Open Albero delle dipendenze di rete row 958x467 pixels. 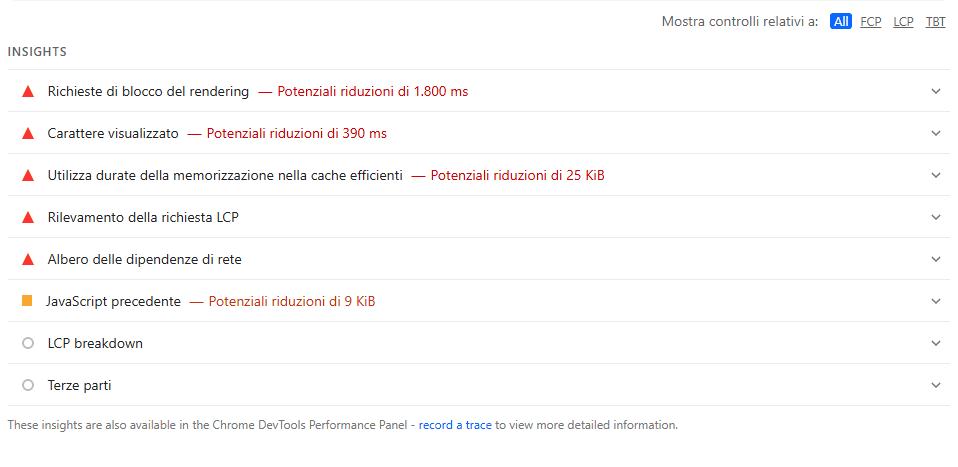coord(144,259)
